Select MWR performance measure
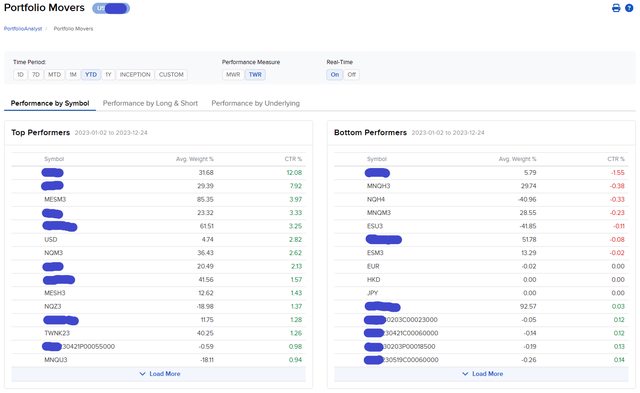 (x=233, y=75)
